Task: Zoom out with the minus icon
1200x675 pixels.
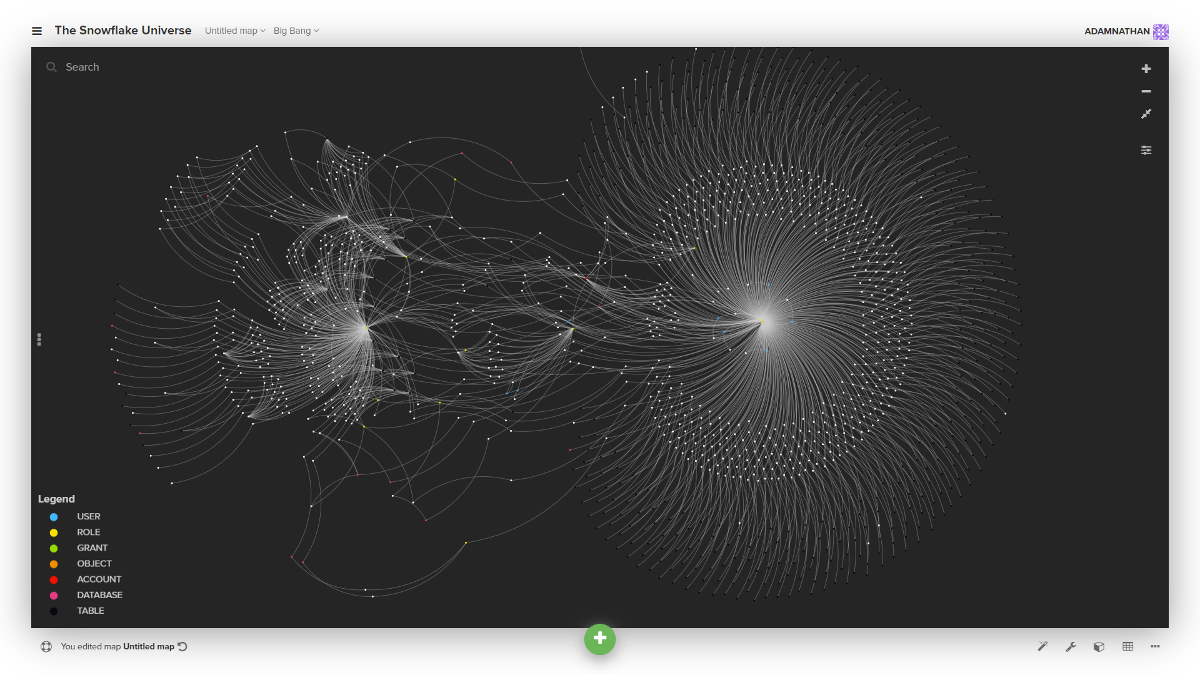Action: tap(1146, 91)
